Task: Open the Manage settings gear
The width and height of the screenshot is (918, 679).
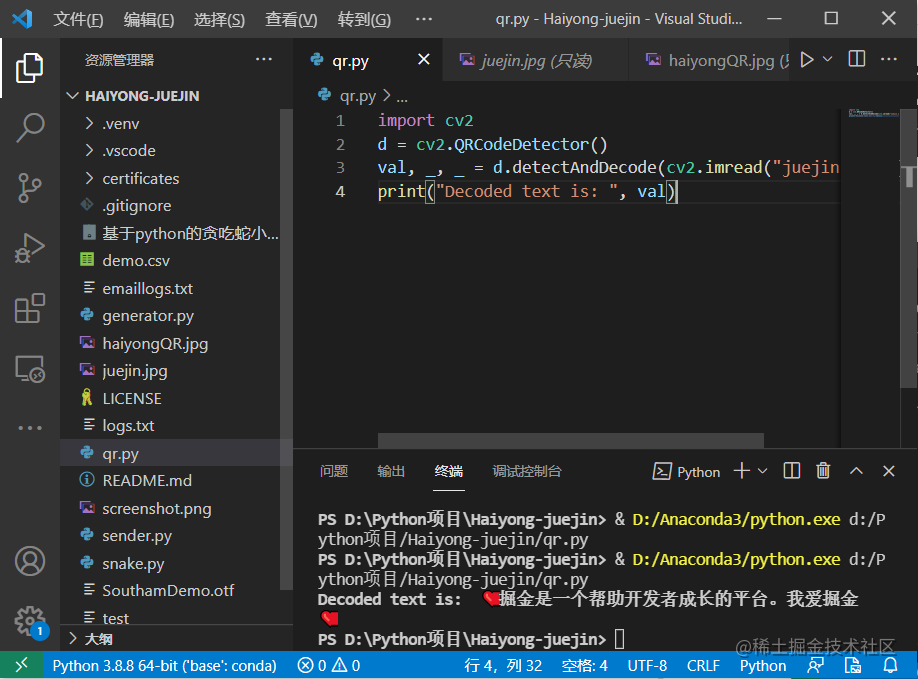Action: (x=29, y=622)
